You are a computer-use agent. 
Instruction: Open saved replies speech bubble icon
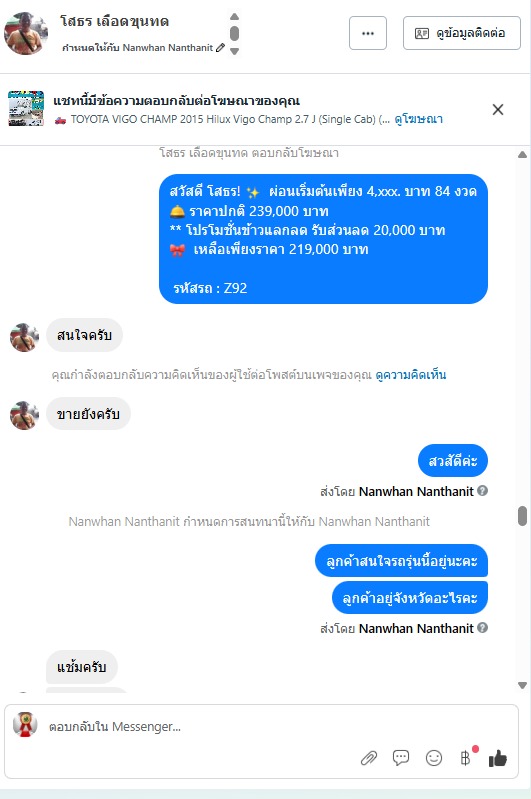click(401, 758)
